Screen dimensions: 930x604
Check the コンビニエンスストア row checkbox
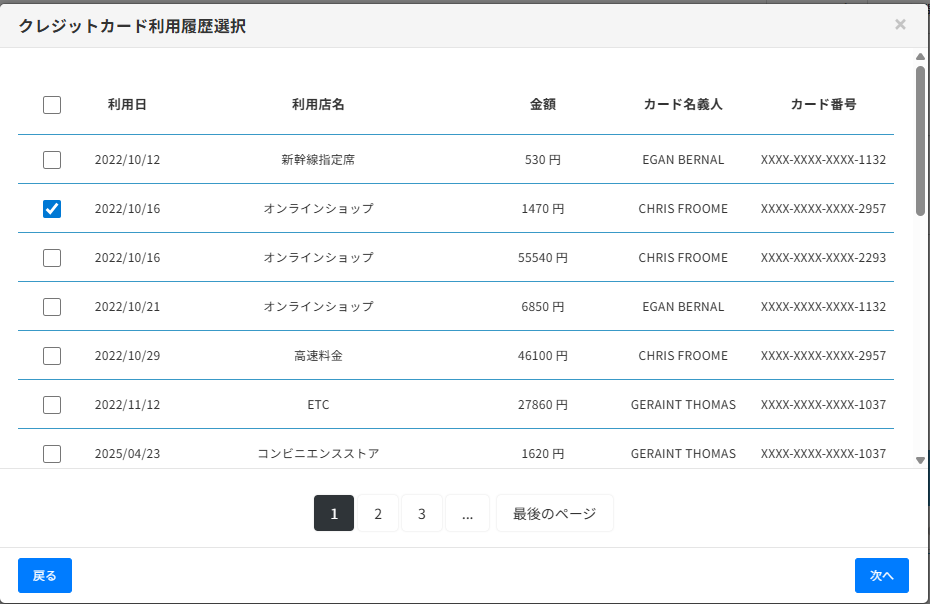pos(51,453)
